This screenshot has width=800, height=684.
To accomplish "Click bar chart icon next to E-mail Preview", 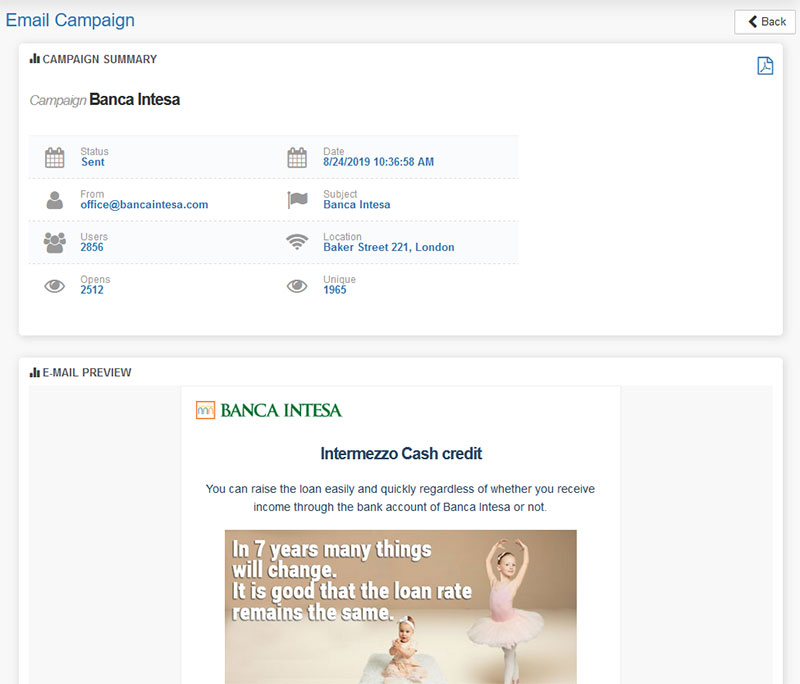I will coord(35,372).
